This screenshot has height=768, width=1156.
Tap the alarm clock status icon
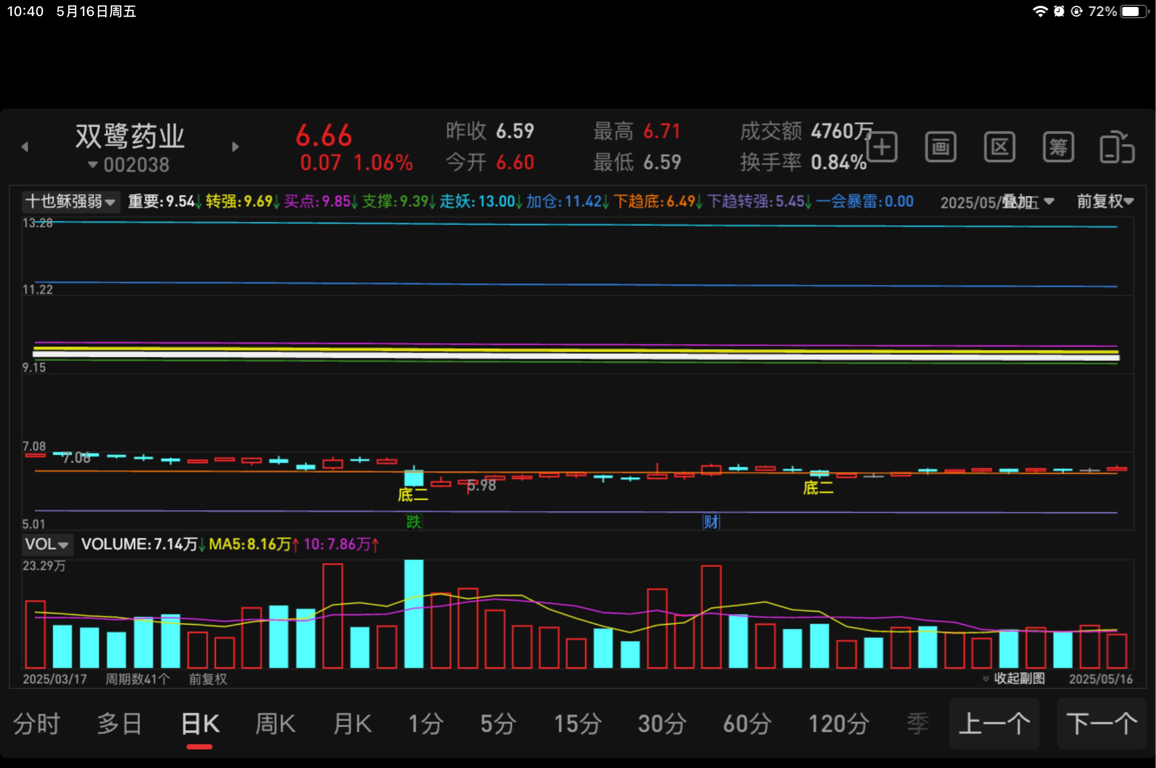[x=1059, y=11]
